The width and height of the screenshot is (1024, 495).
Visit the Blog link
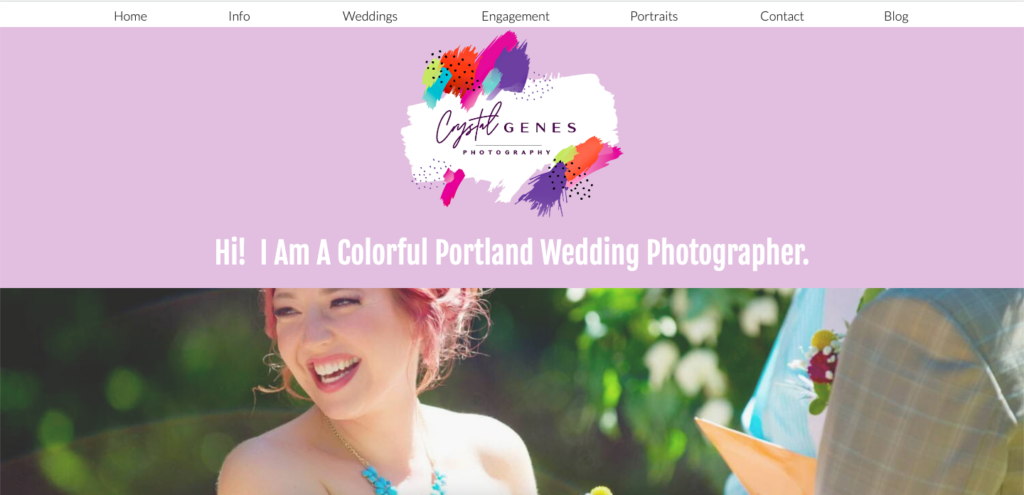[896, 16]
